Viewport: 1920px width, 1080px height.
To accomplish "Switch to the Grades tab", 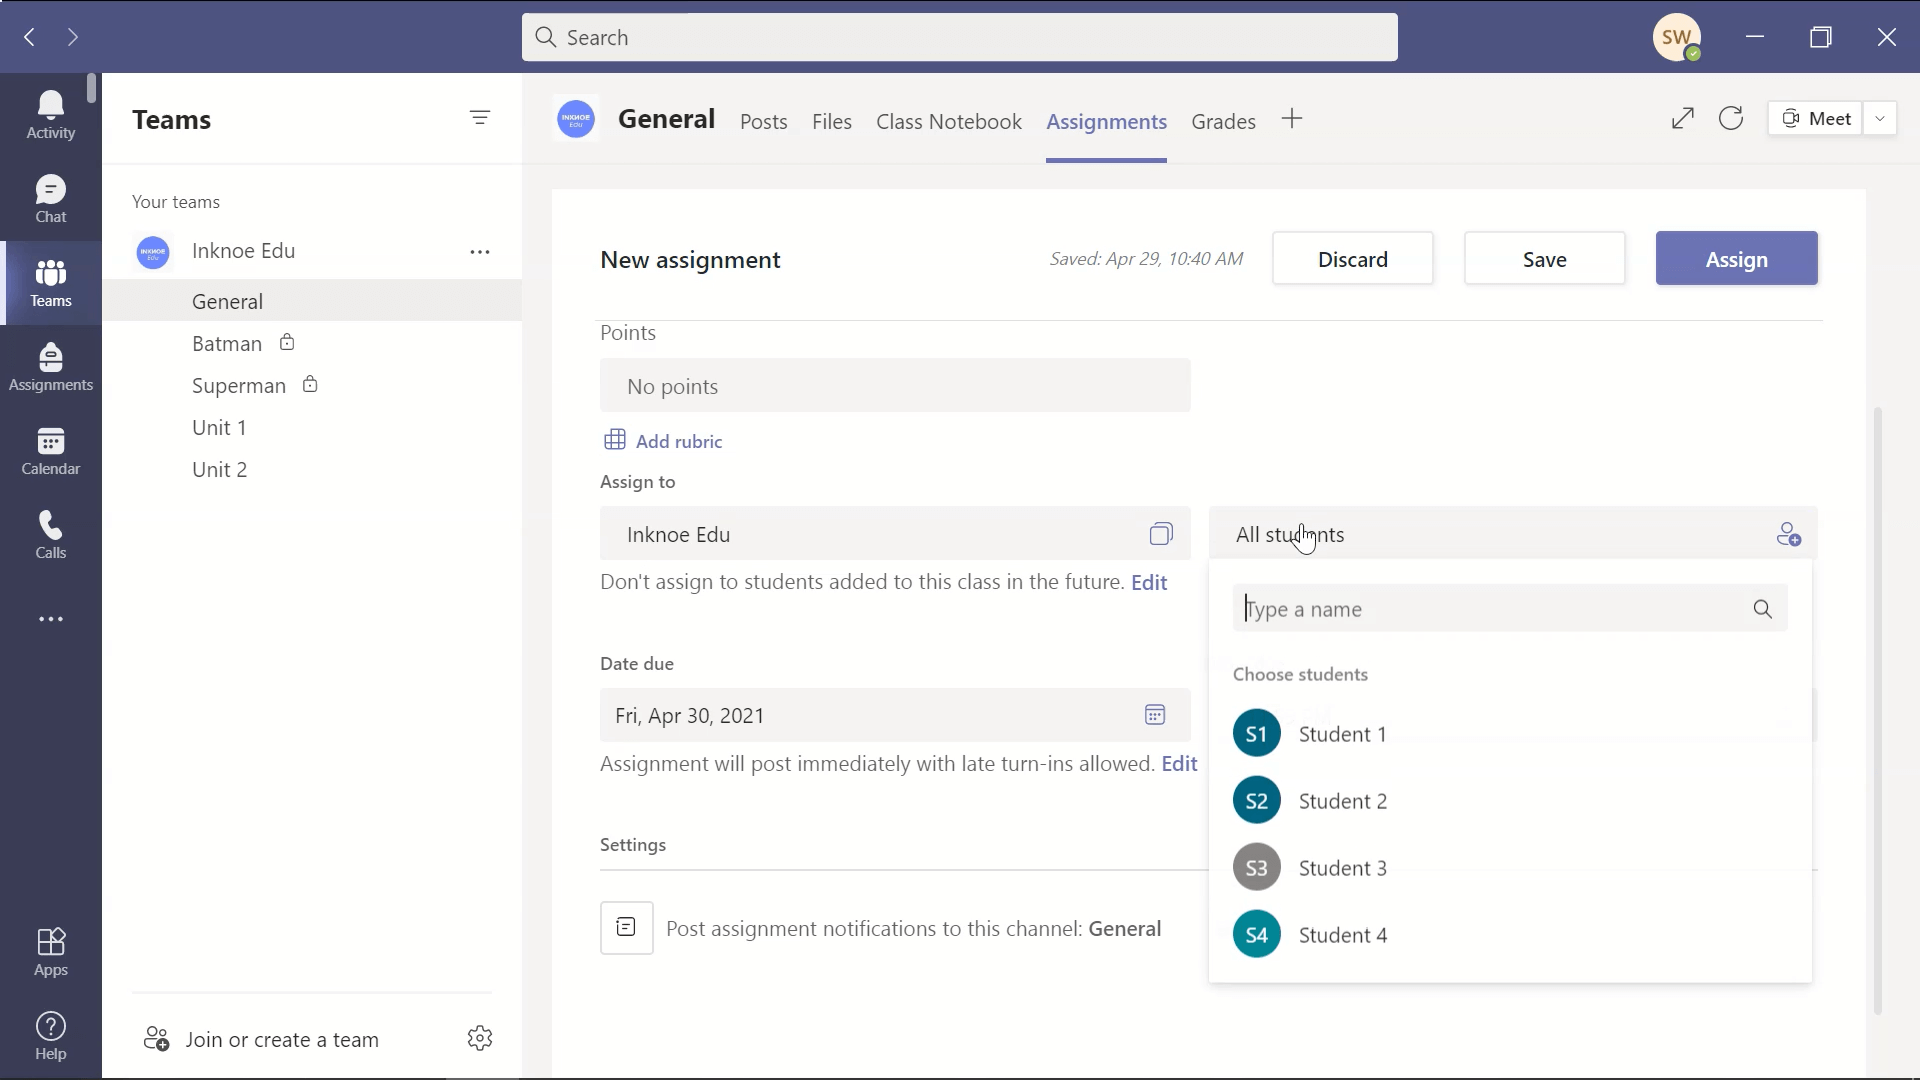I will [1222, 120].
